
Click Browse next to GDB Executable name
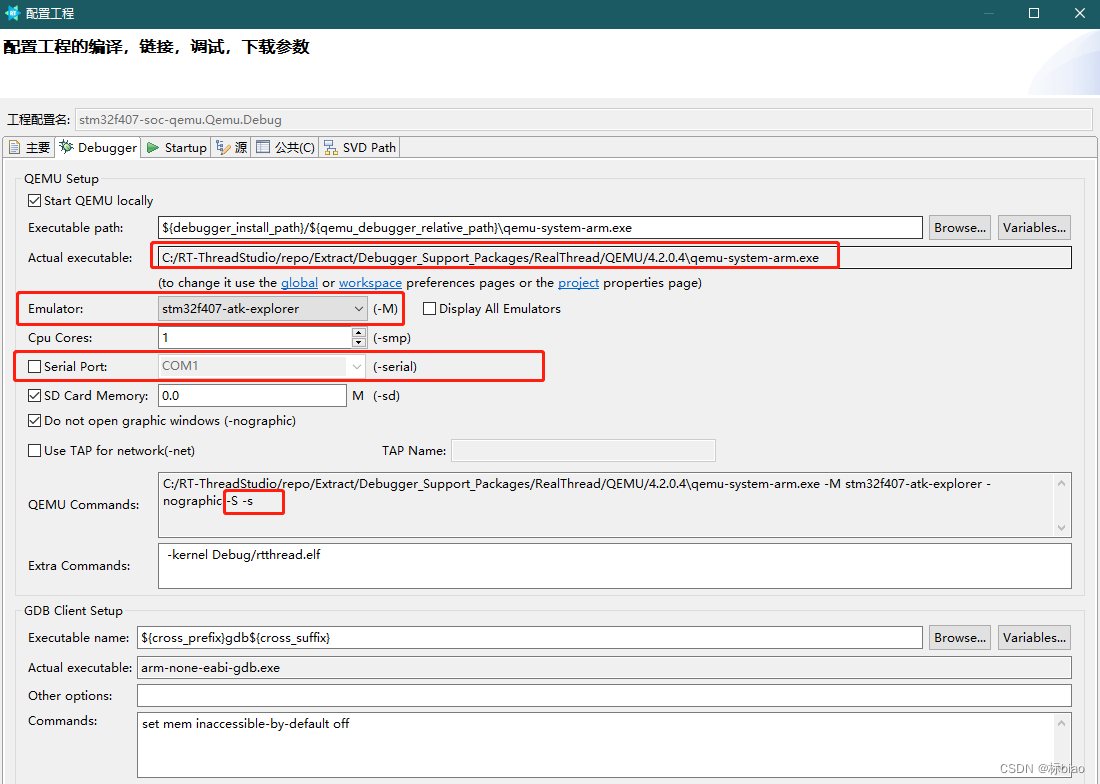958,637
